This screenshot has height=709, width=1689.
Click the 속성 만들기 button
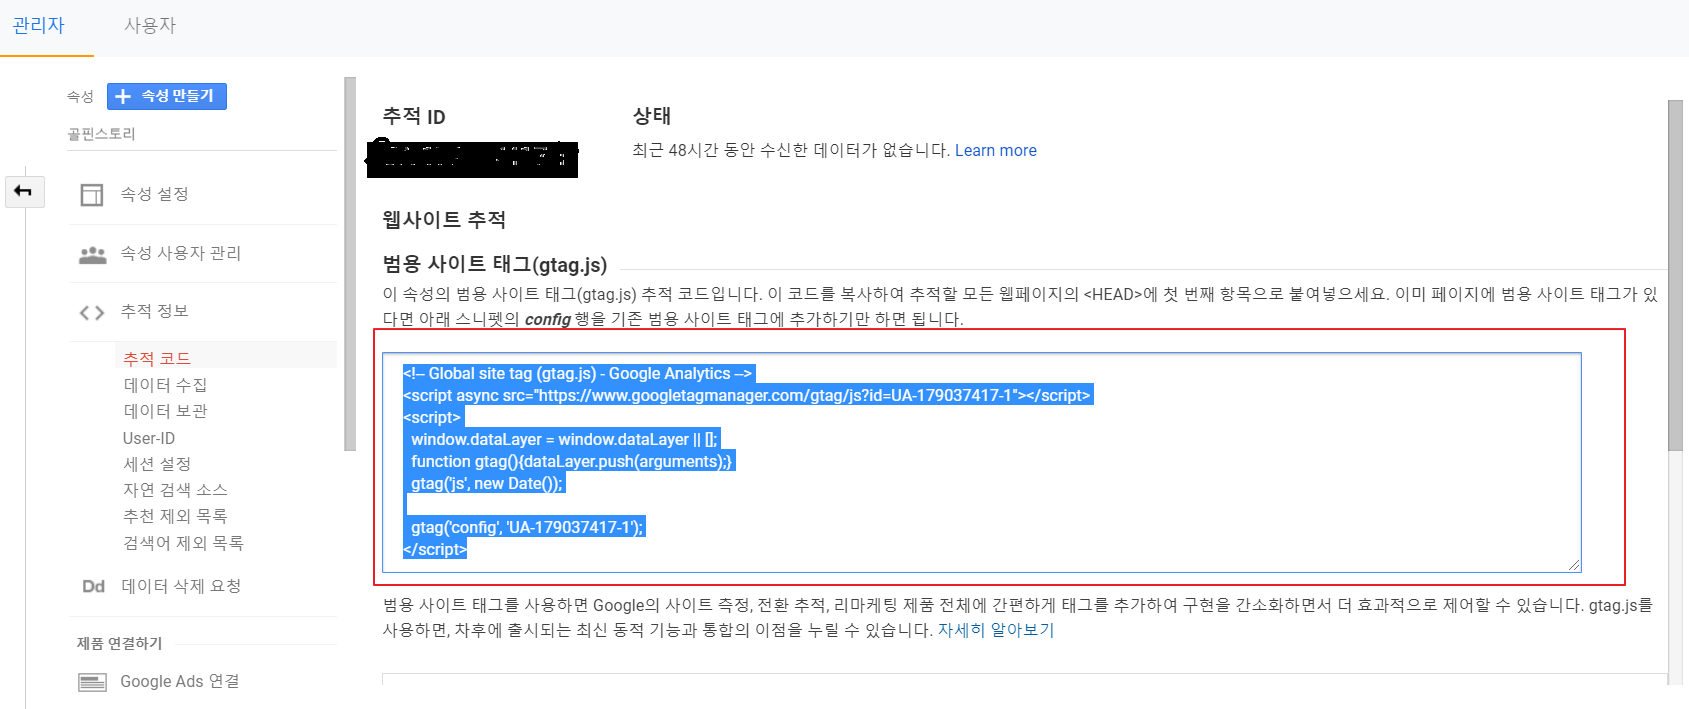(x=167, y=96)
